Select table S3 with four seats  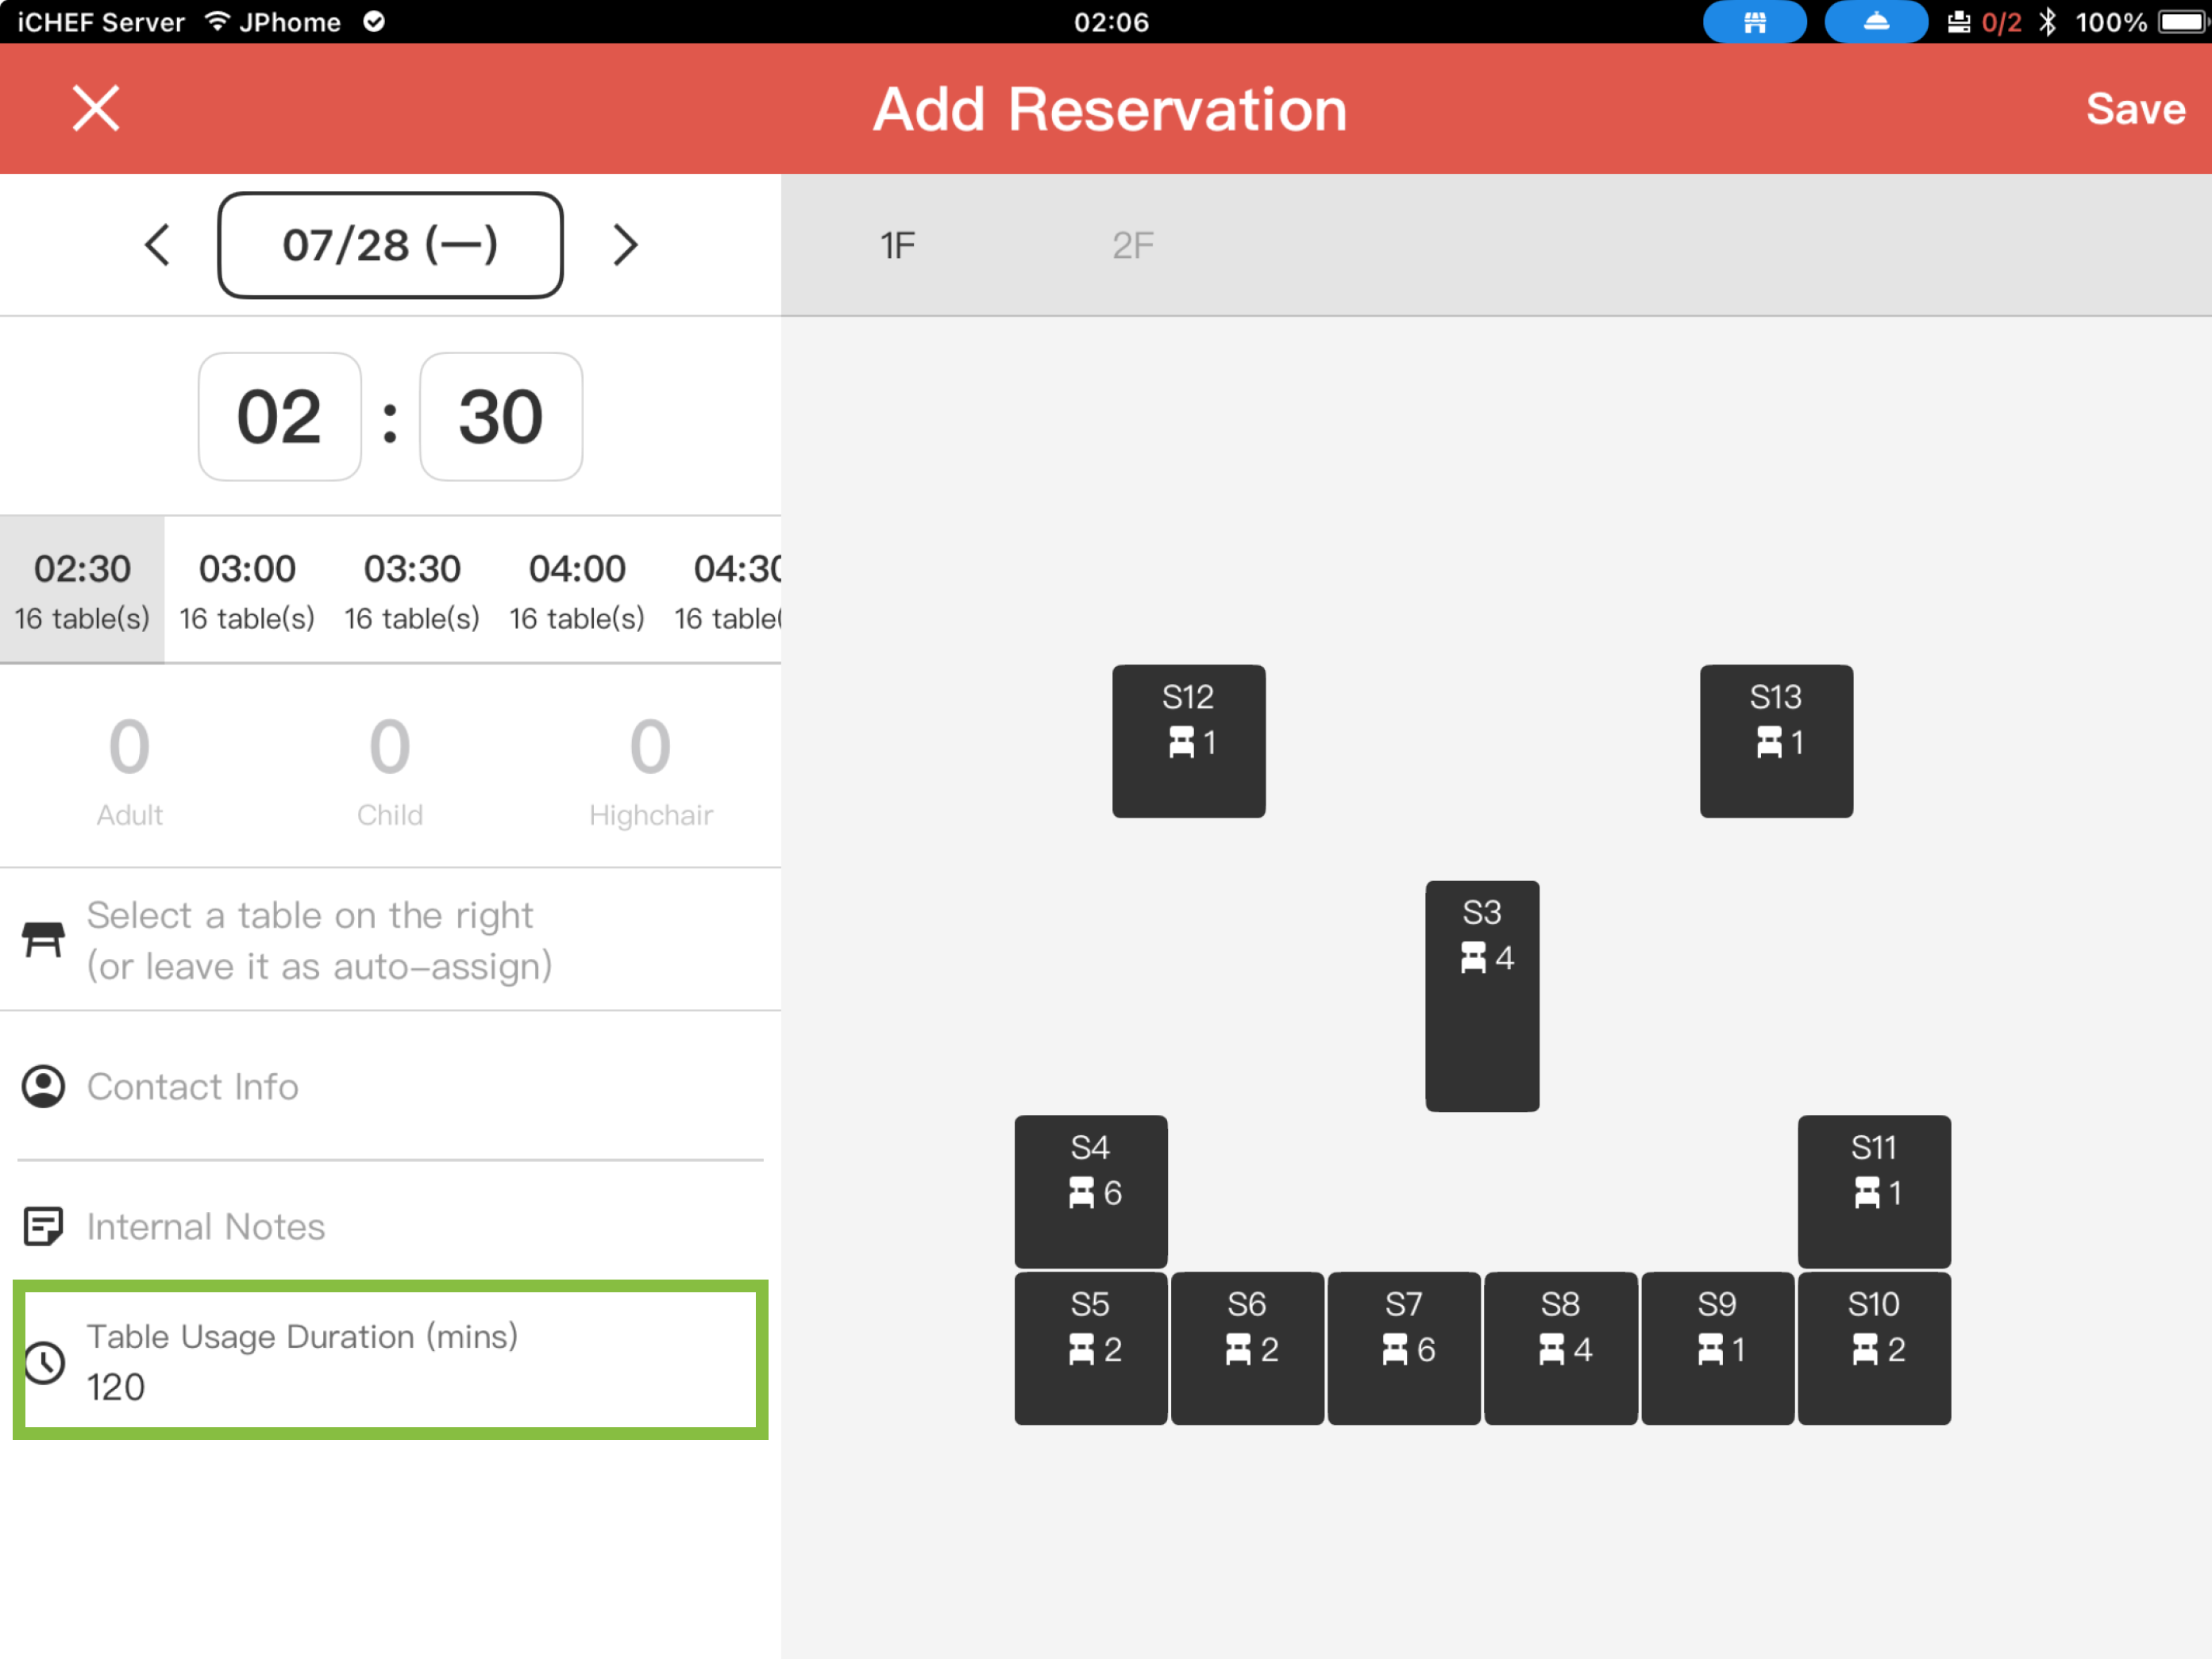1481,995
